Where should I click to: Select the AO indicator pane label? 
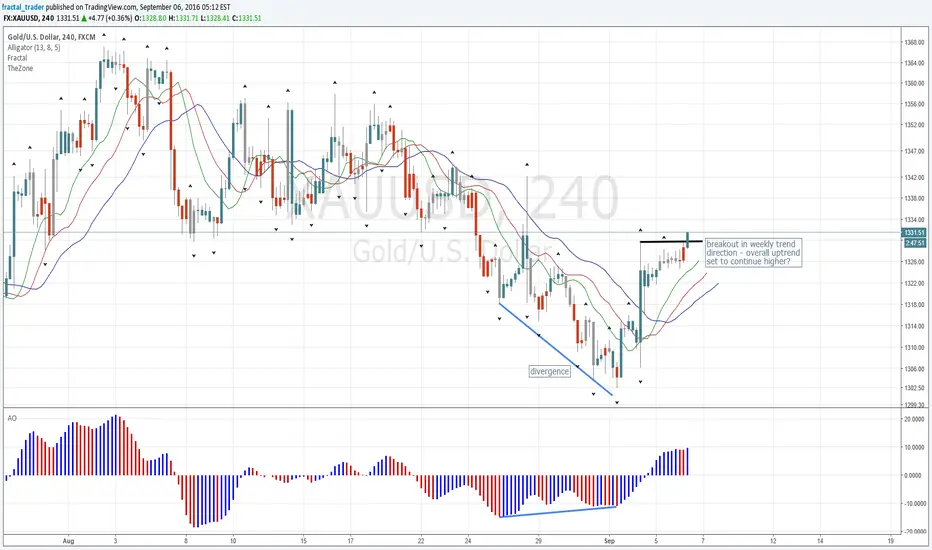tap(12, 419)
